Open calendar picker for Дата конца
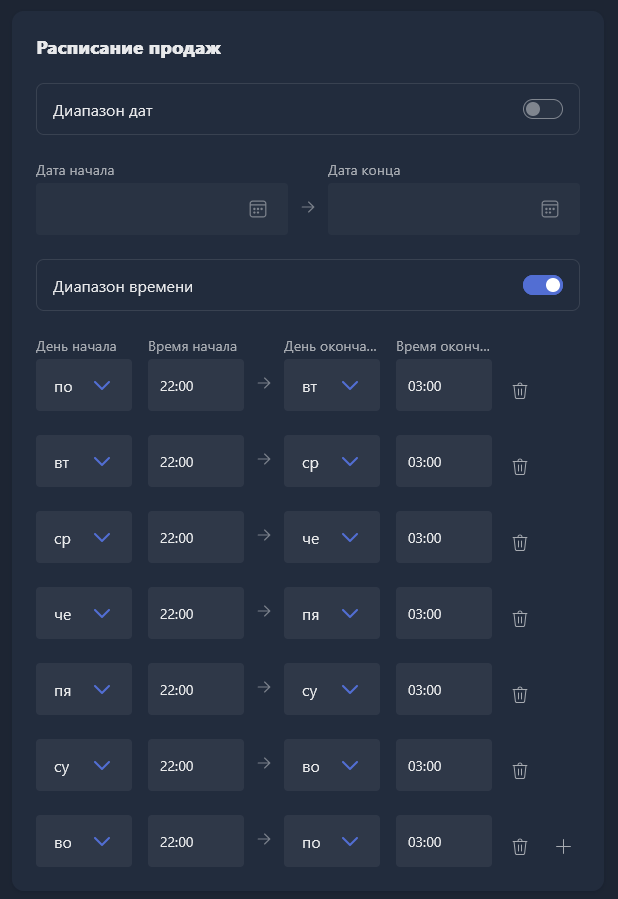Viewport: 618px width, 899px height. 550,209
